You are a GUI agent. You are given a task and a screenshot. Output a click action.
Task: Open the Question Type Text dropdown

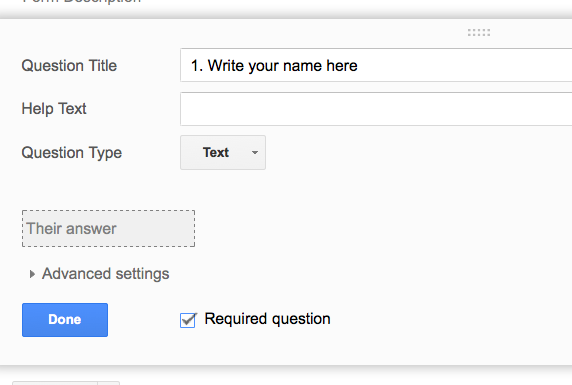pyautogui.click(x=223, y=153)
